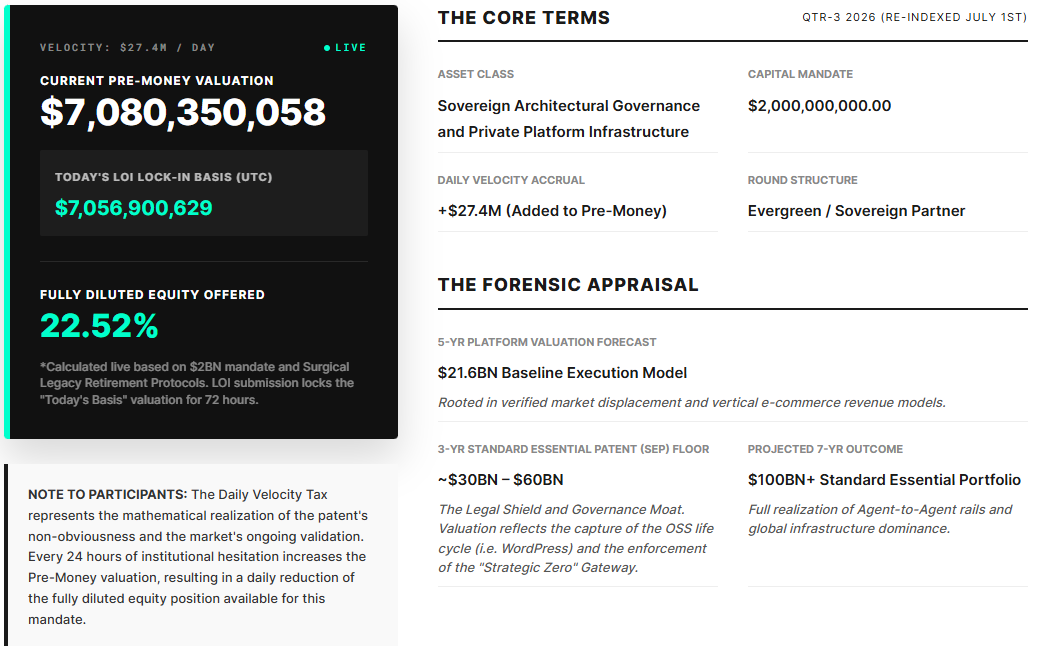Click the Fully Diluted Equity Offered label

tap(152, 295)
